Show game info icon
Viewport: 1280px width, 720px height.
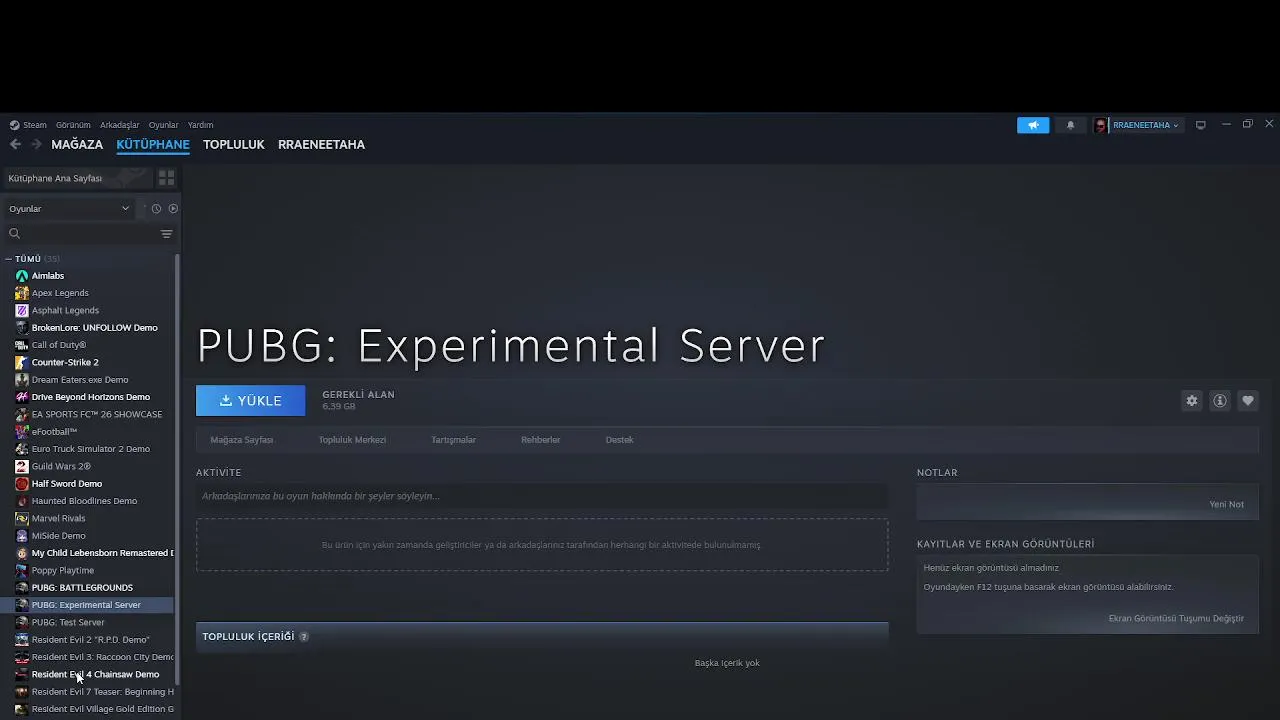pos(1220,401)
